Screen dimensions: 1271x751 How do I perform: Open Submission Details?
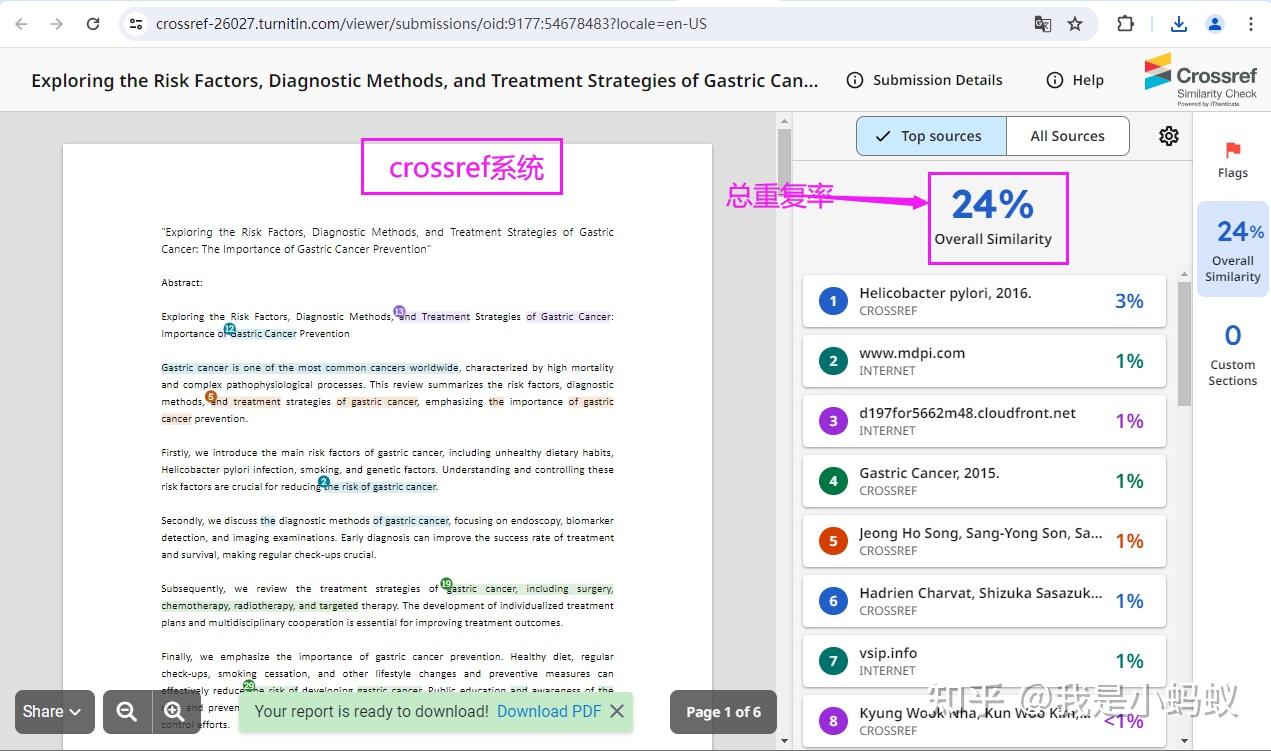coord(924,80)
